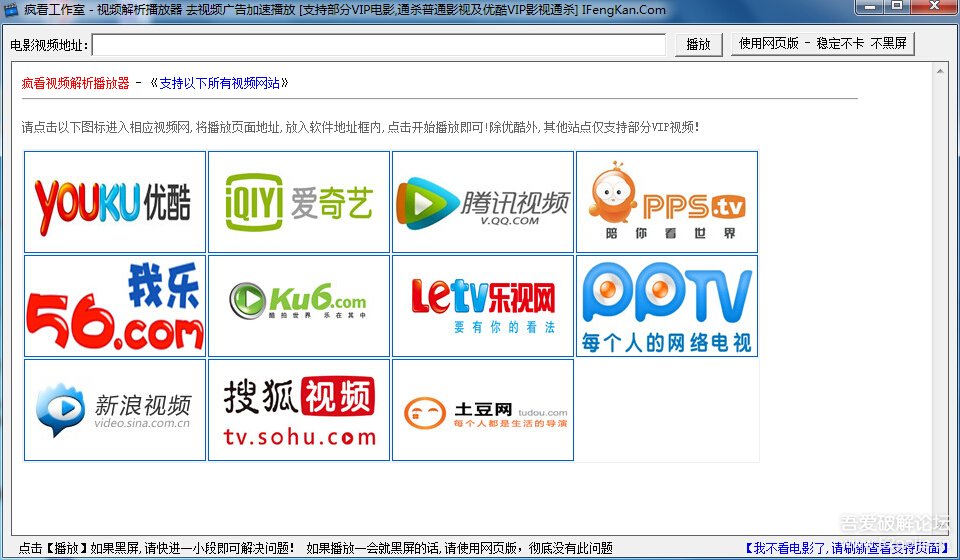Close the 疯看工作室 window
This screenshot has height=560, width=960.
point(934,7)
